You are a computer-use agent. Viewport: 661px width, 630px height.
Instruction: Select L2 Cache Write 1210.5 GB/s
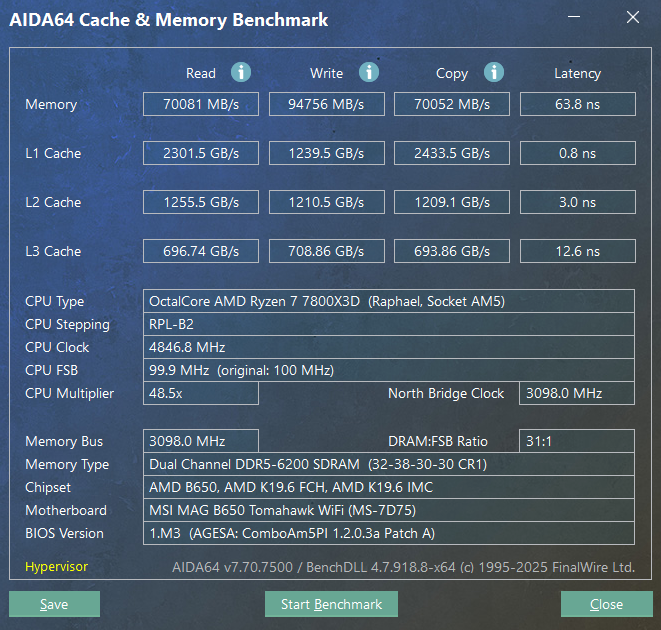[327, 202]
